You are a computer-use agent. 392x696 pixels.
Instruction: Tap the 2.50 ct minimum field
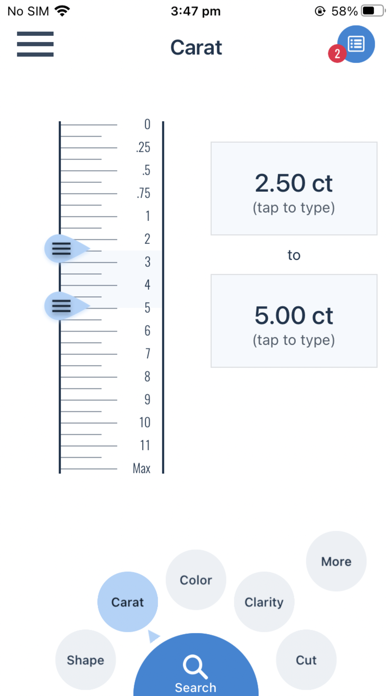(x=294, y=188)
